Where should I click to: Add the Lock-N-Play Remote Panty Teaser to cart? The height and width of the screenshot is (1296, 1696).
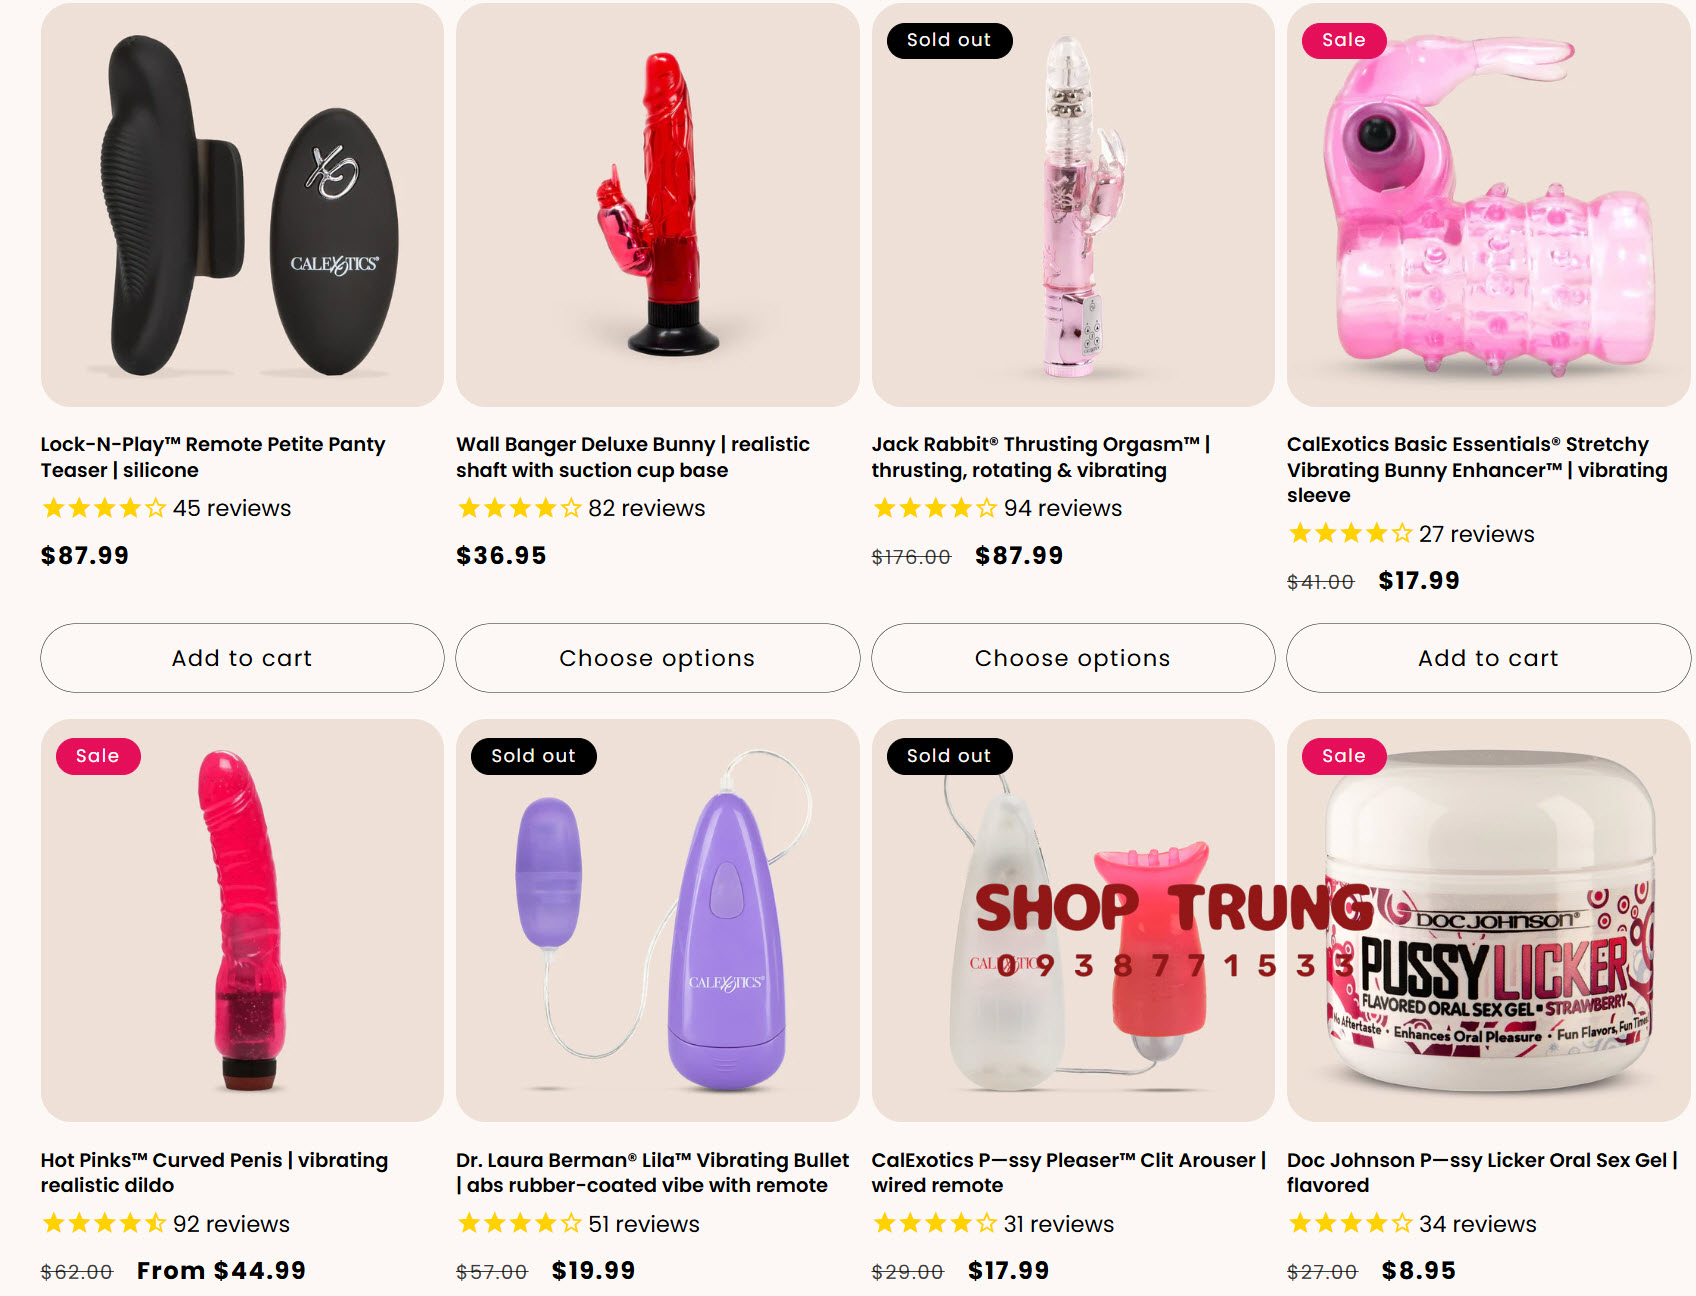(x=242, y=658)
